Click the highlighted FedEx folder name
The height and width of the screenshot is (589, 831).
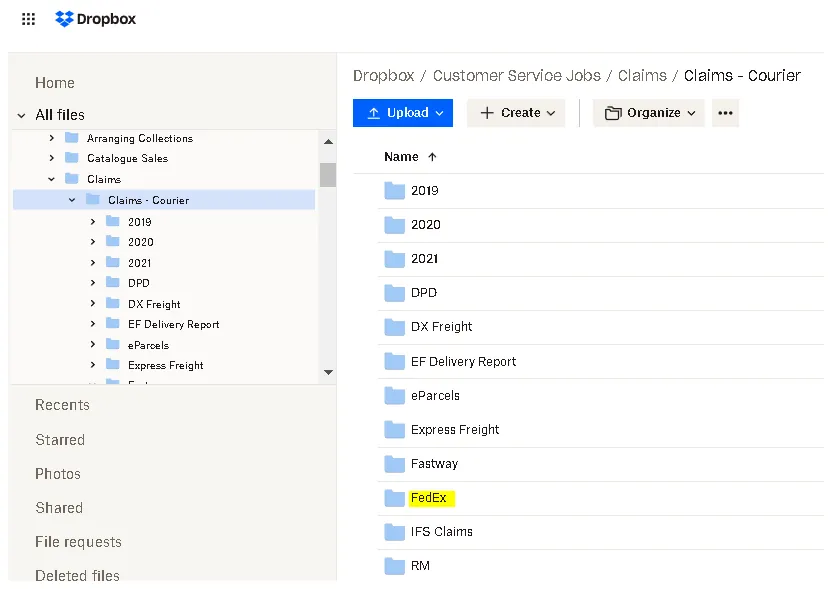tap(429, 498)
